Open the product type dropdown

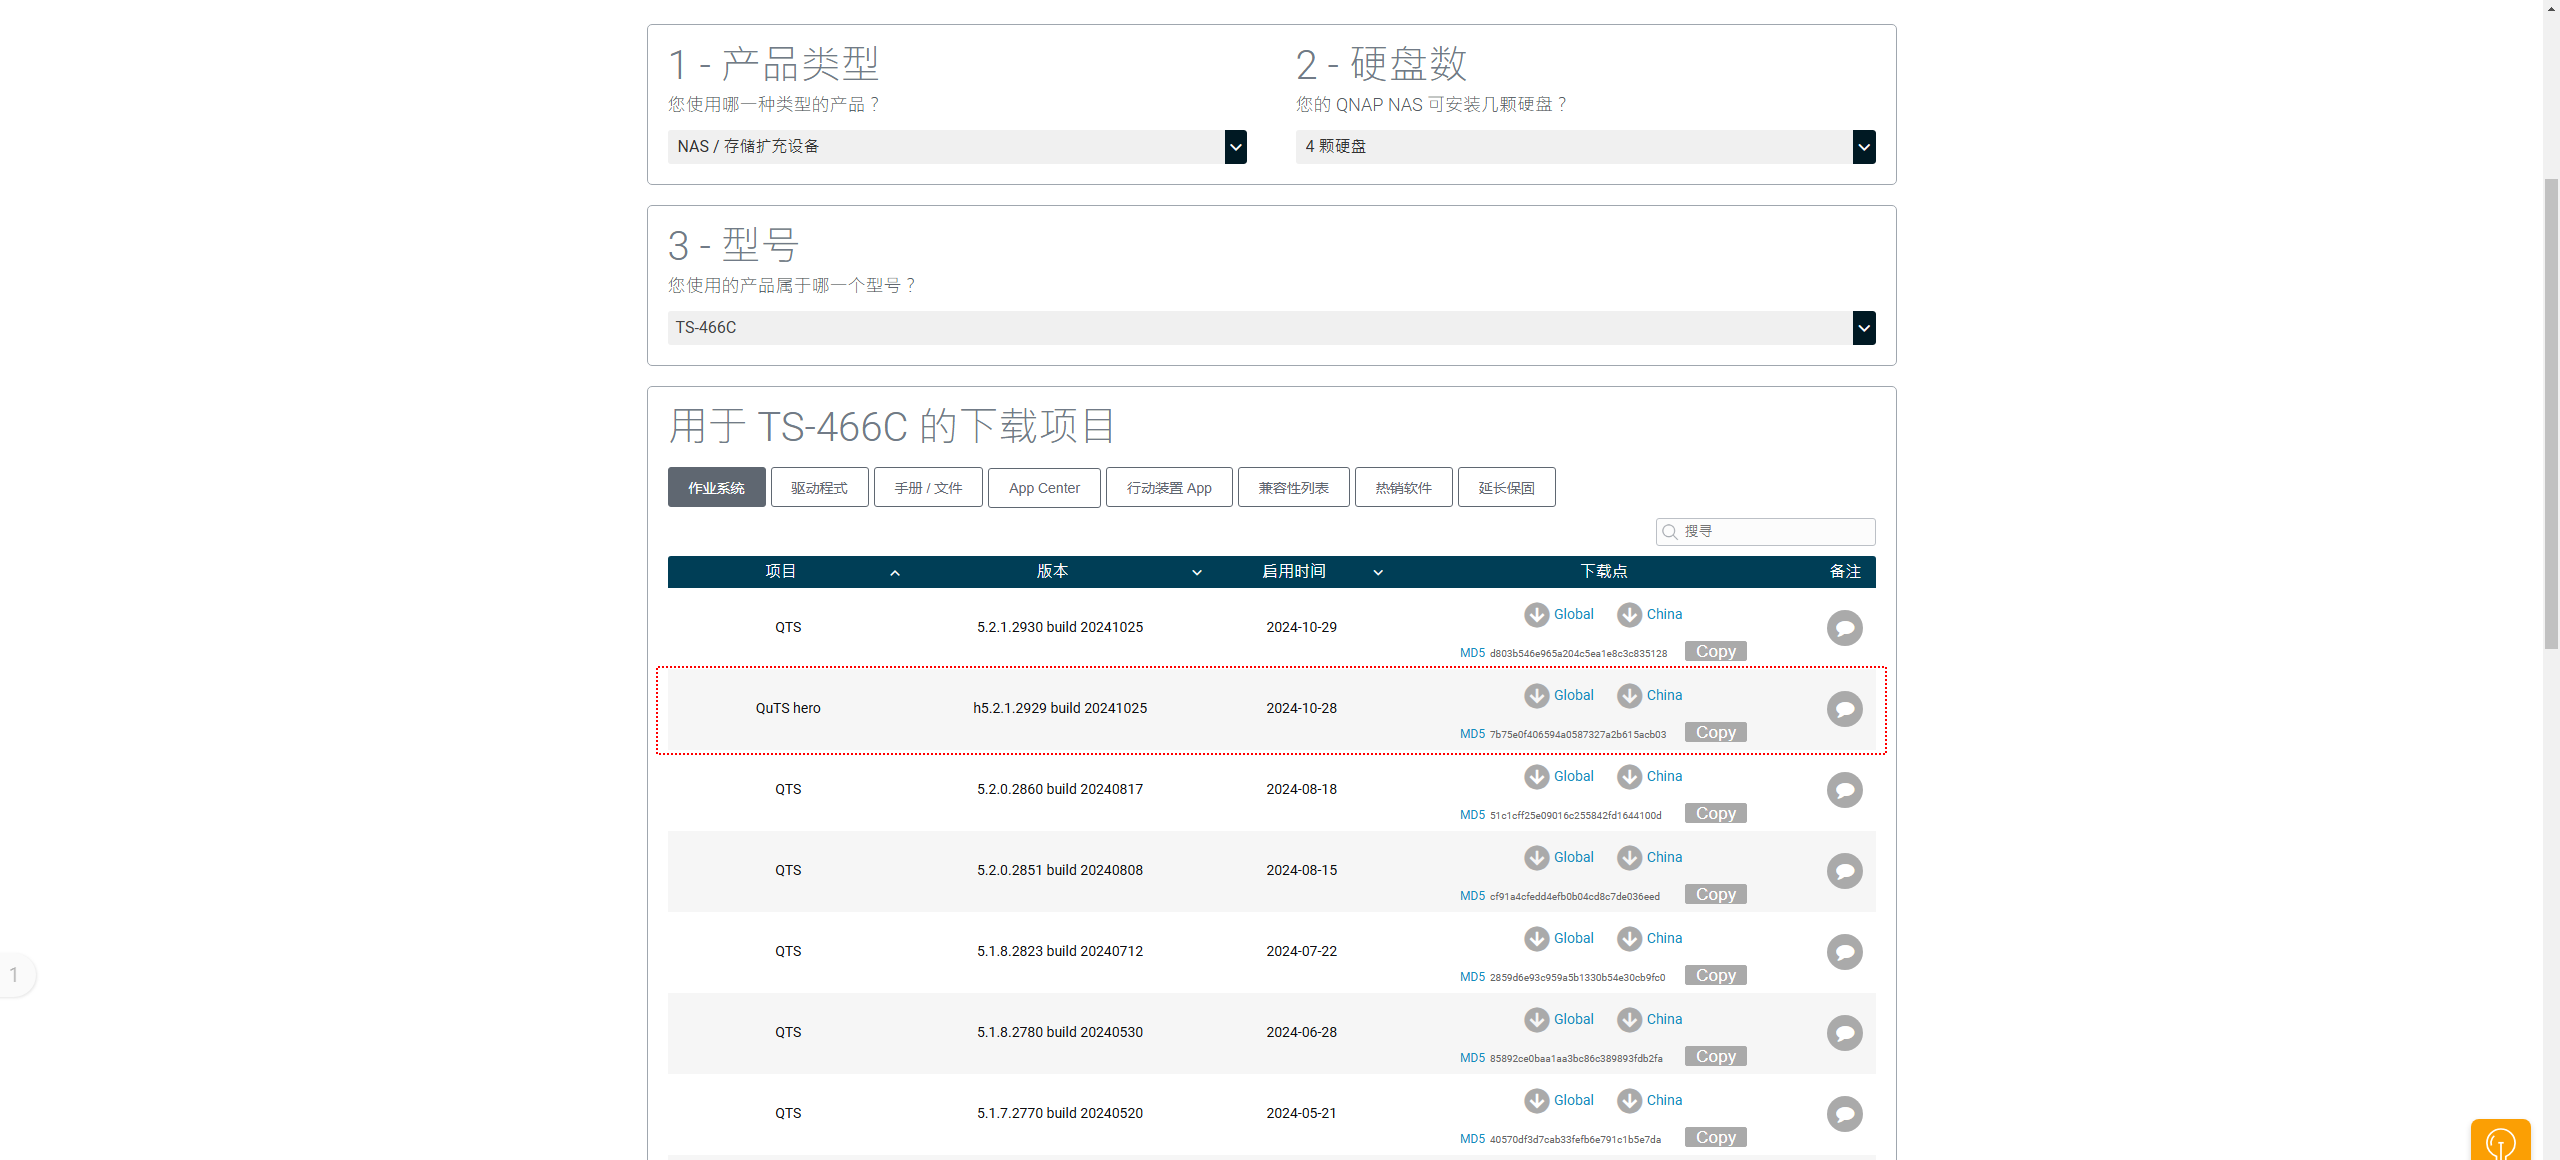(956, 147)
